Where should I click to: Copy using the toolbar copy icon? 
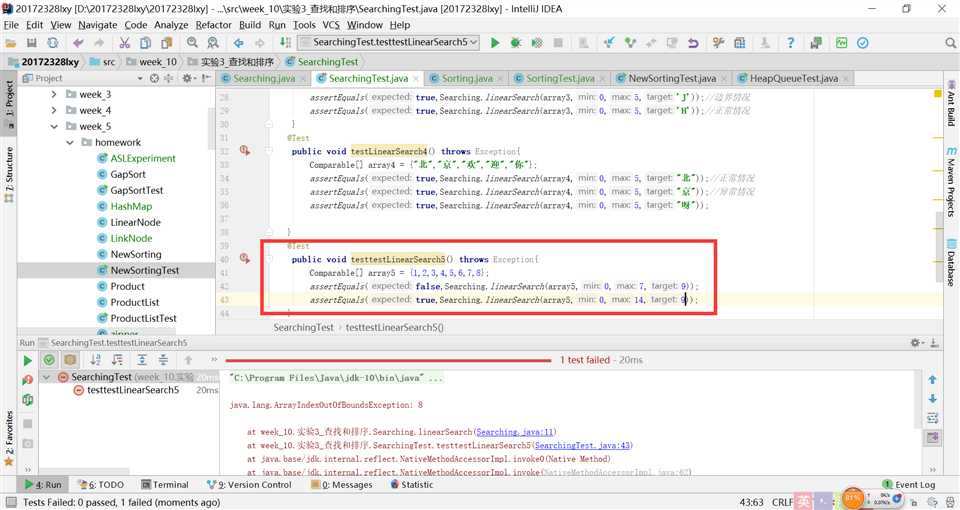click(x=145, y=43)
